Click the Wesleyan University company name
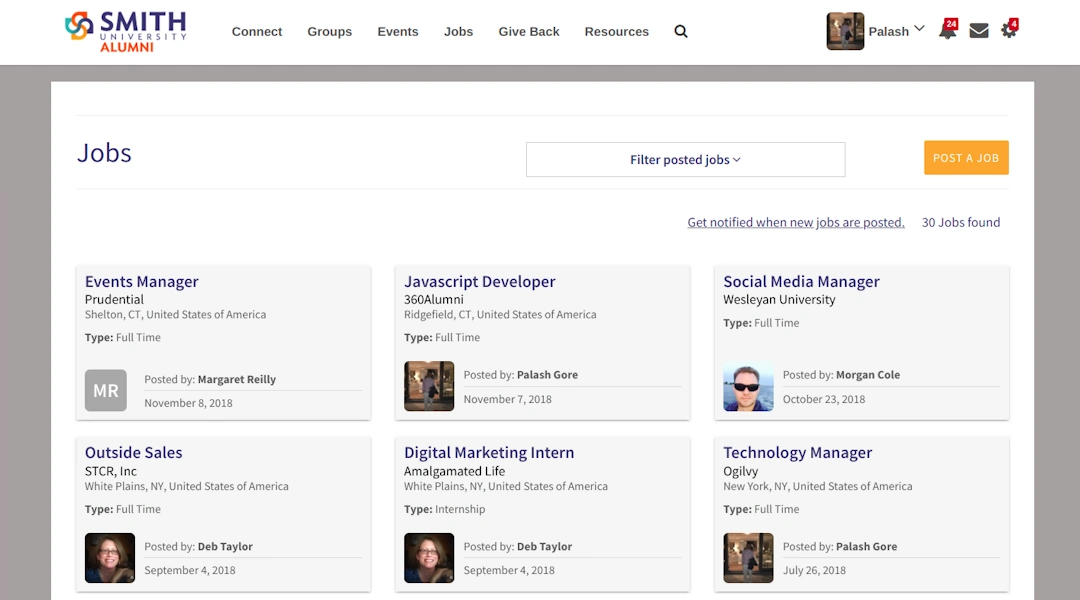Image resolution: width=1080 pixels, height=600 pixels. click(x=779, y=300)
